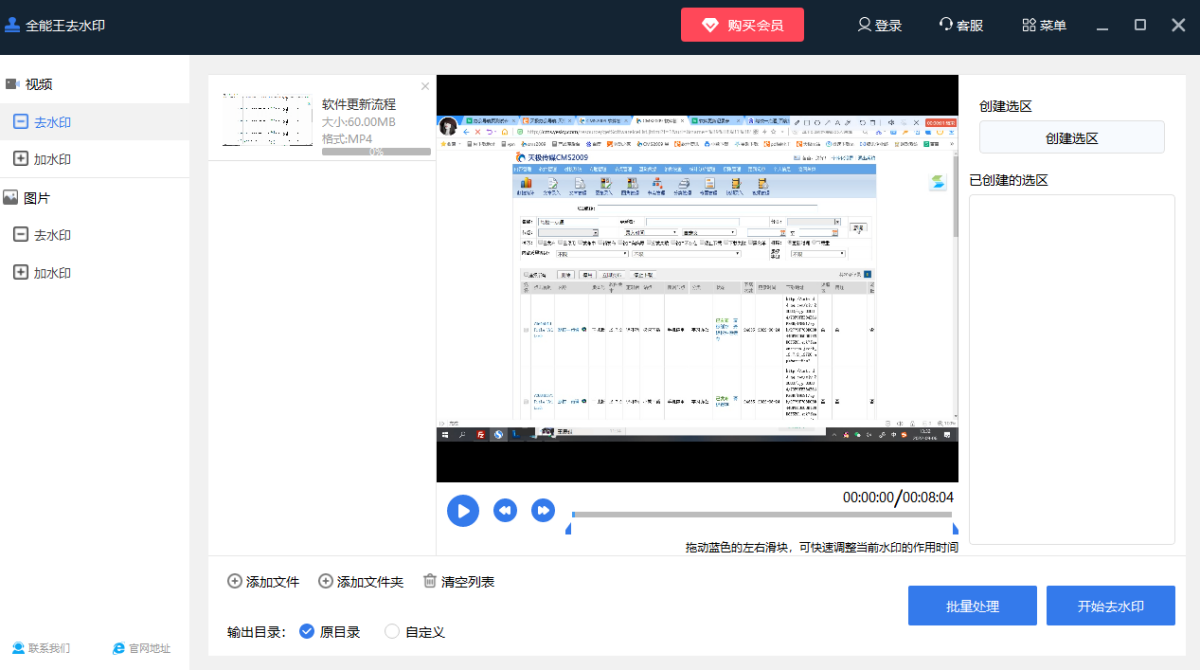Click the 创建选区 button
The image size is (1200, 670).
pos(1071,138)
